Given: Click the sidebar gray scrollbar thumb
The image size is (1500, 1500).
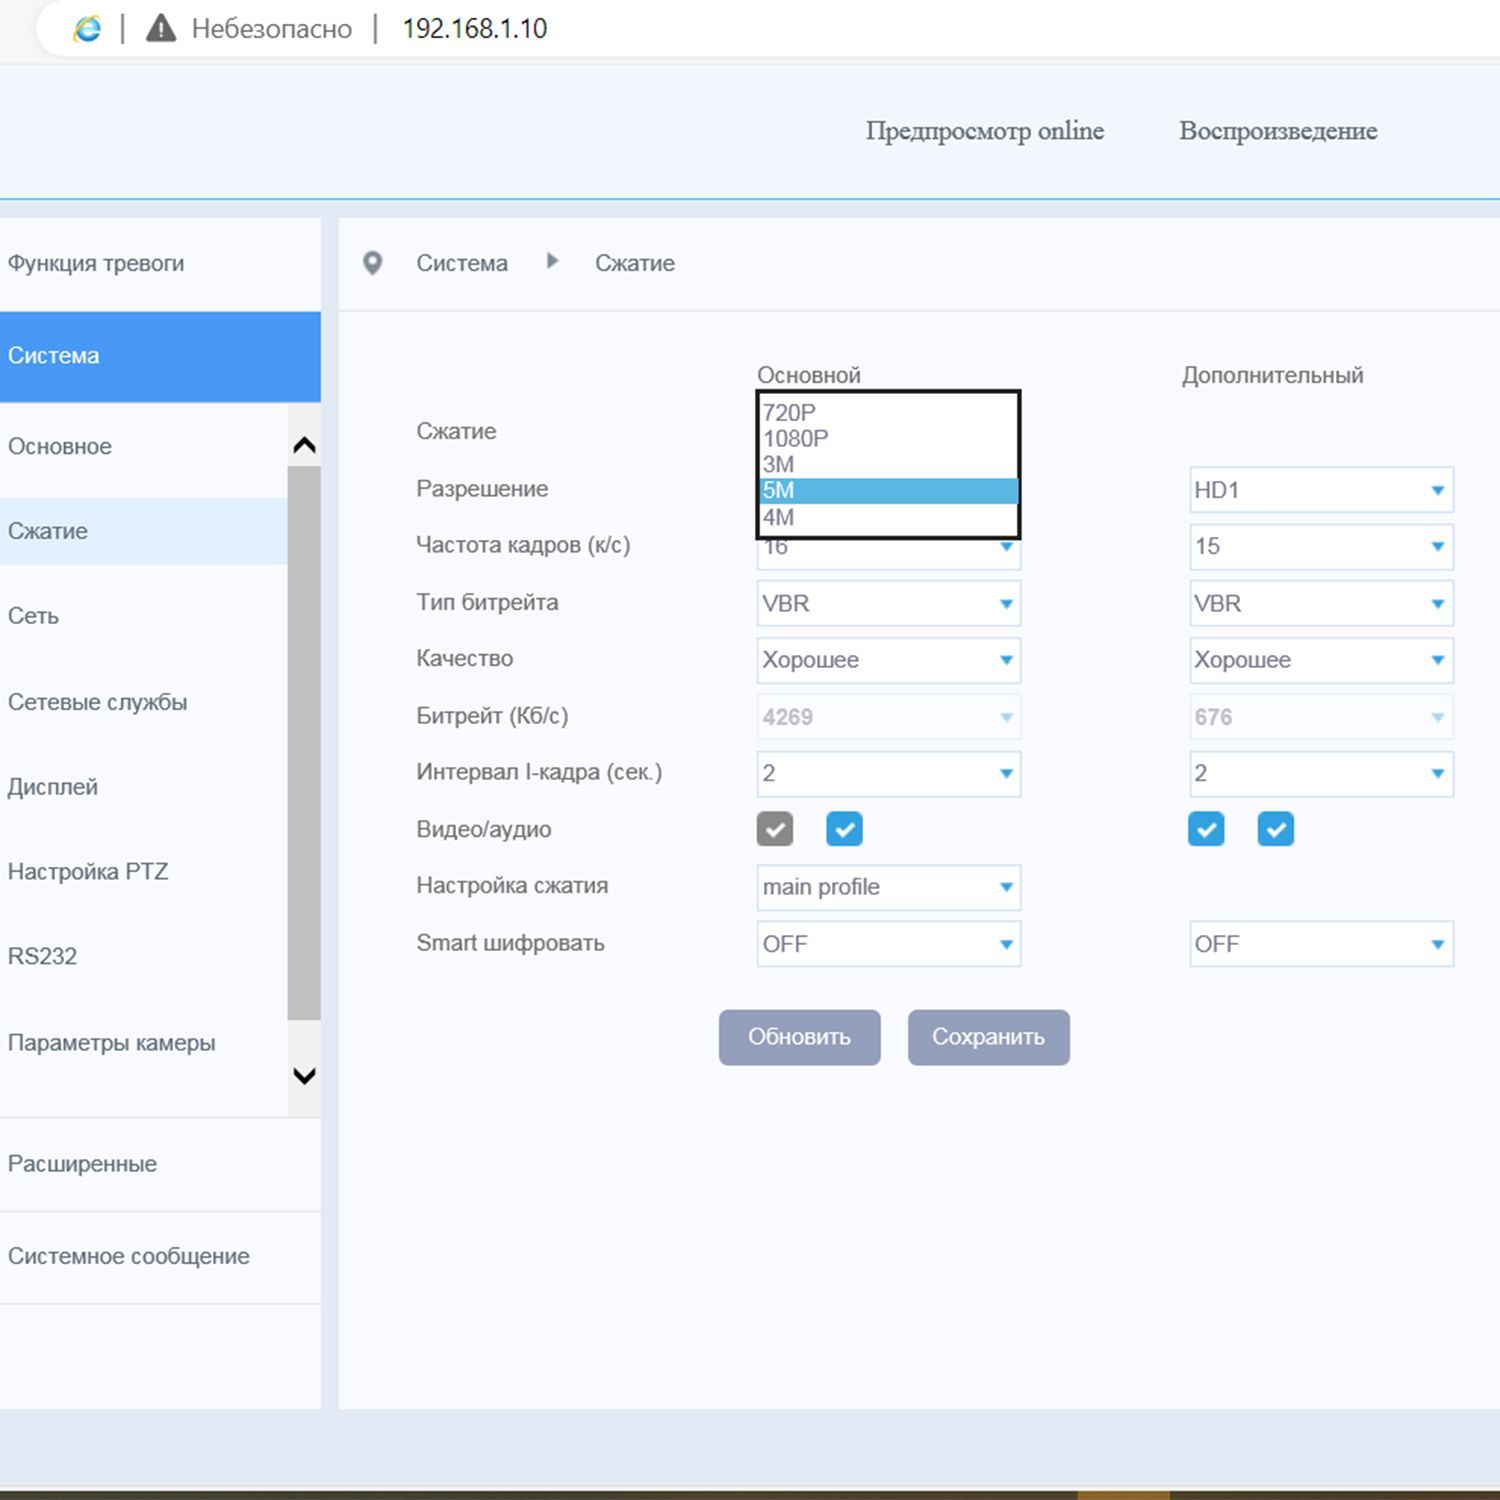Looking at the screenshot, I should (304, 743).
